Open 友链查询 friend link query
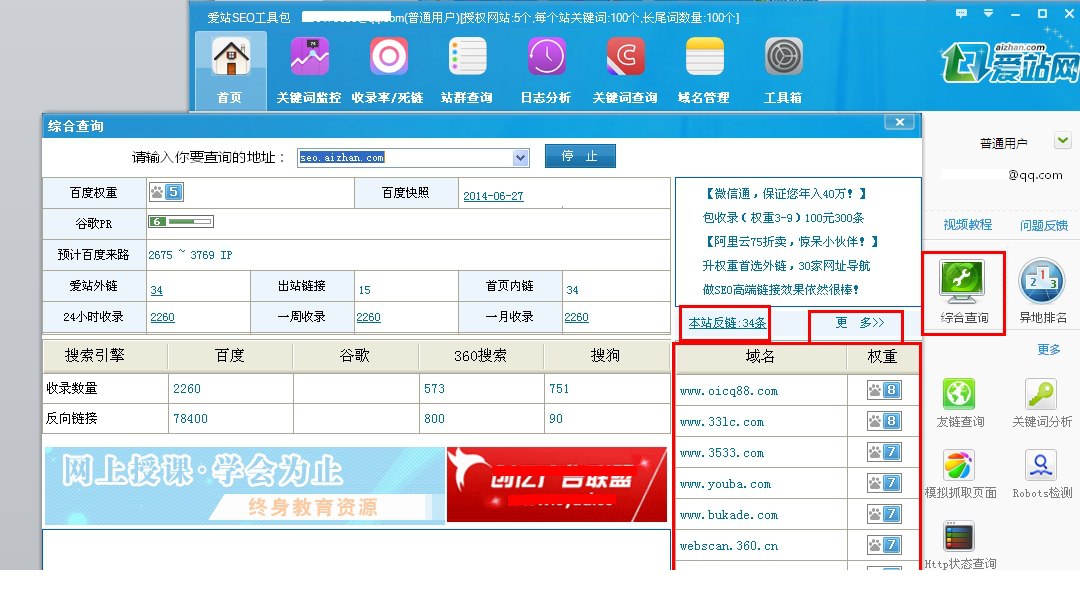The width and height of the screenshot is (1080, 592). point(959,394)
